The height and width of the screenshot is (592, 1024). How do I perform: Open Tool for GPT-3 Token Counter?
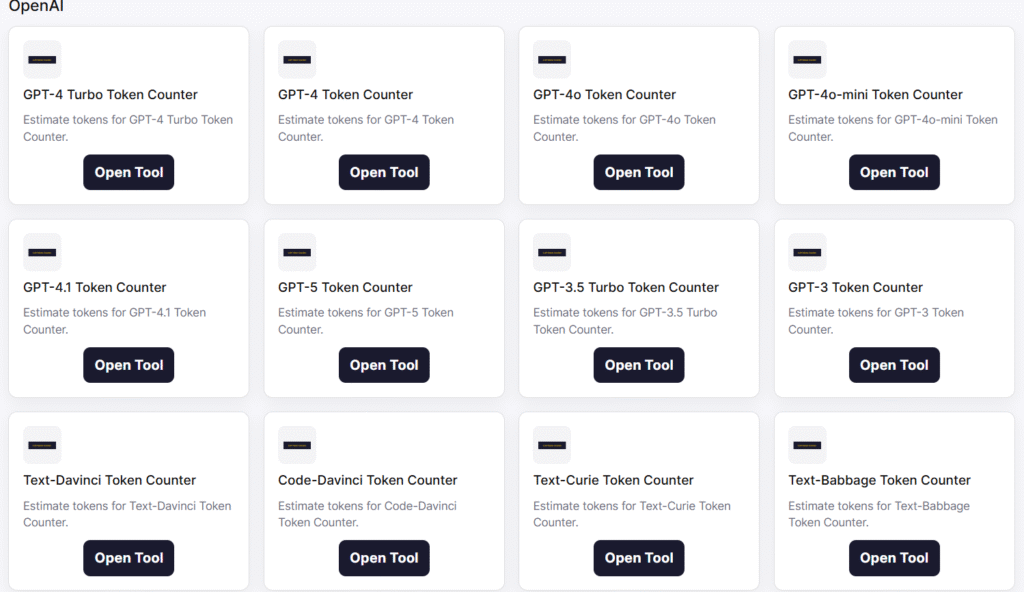pos(894,365)
